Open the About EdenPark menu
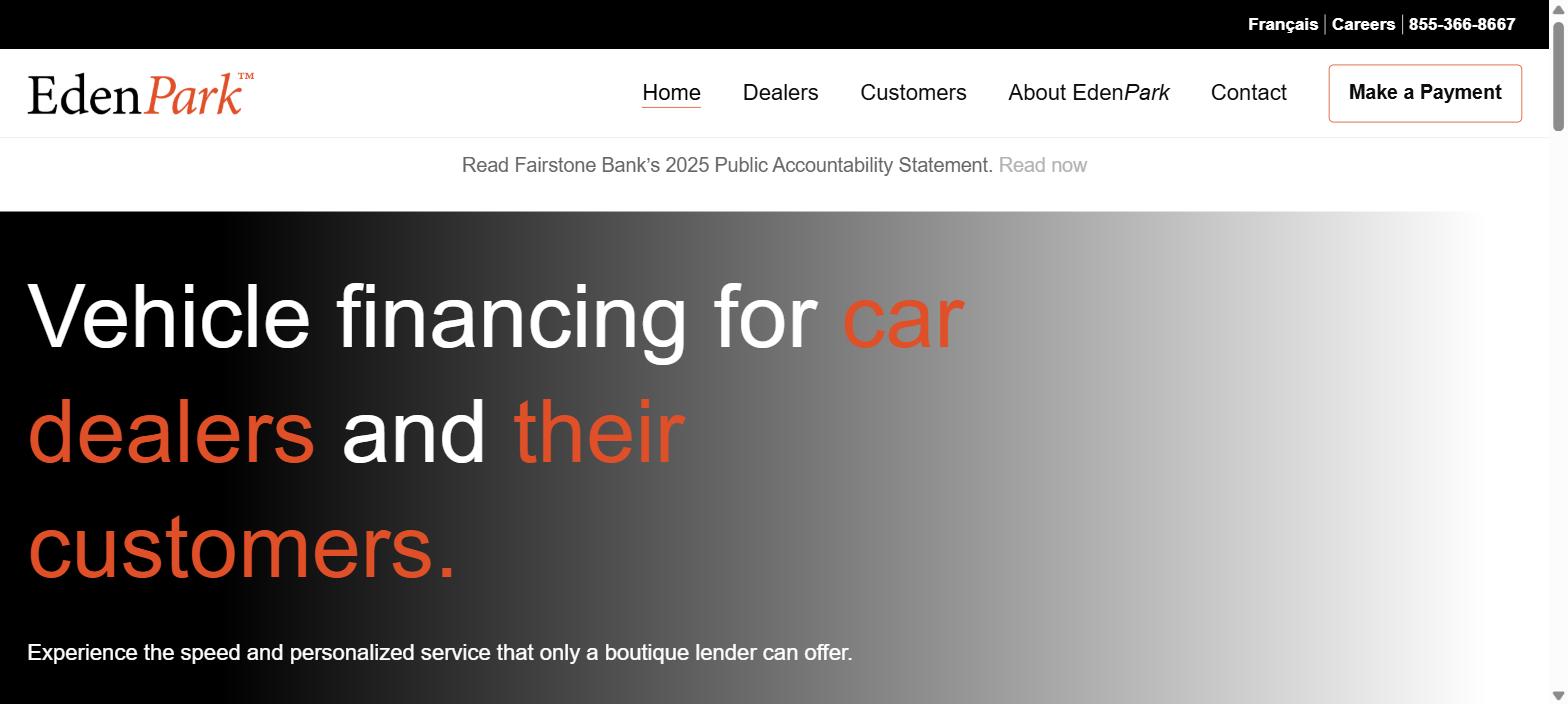1568x704 pixels. tap(1089, 93)
